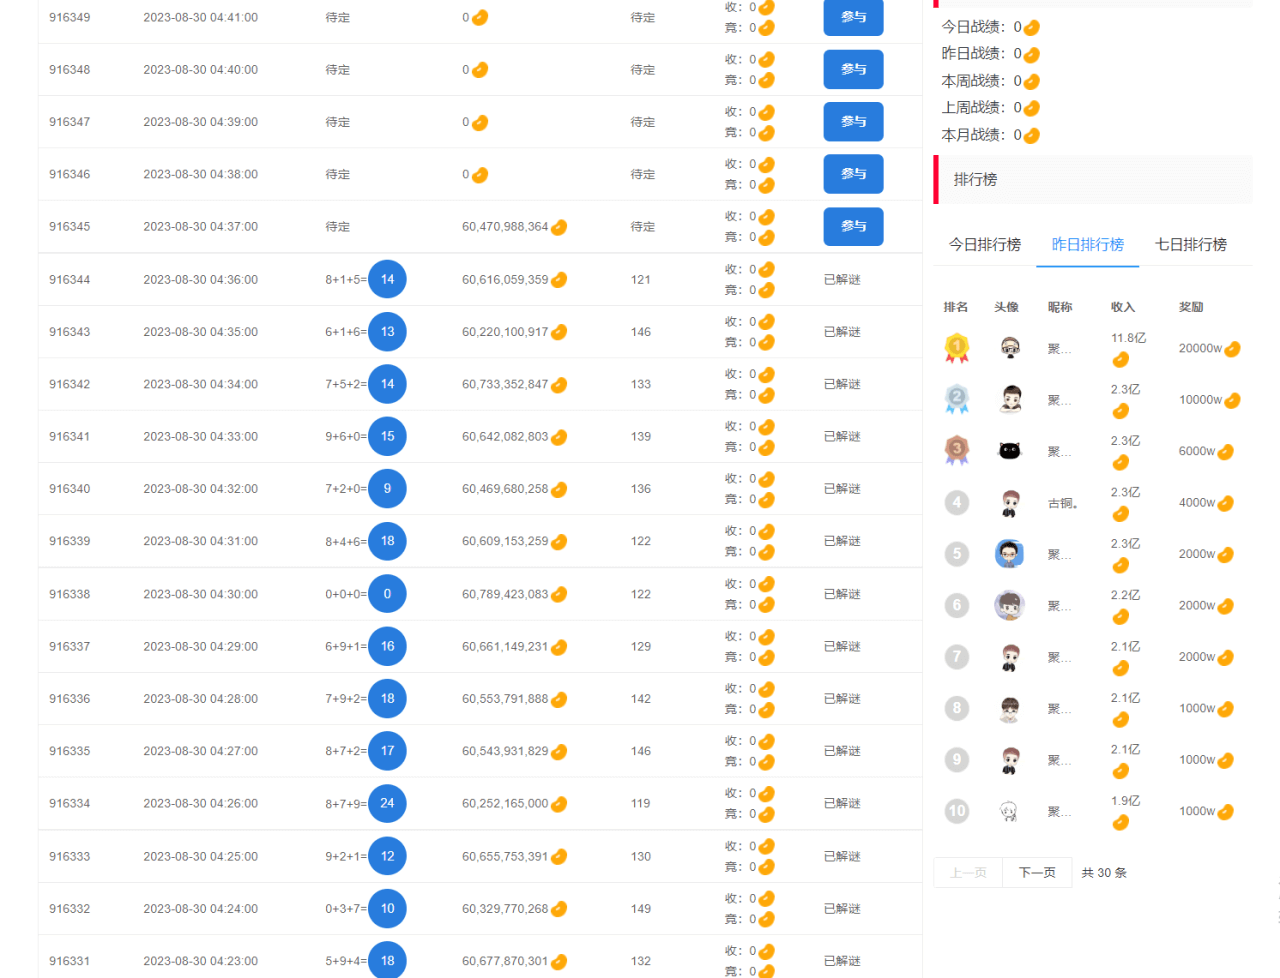This screenshot has width=1280, height=978.
Task: Click result ball 18 in row 916336
Action: tap(387, 698)
